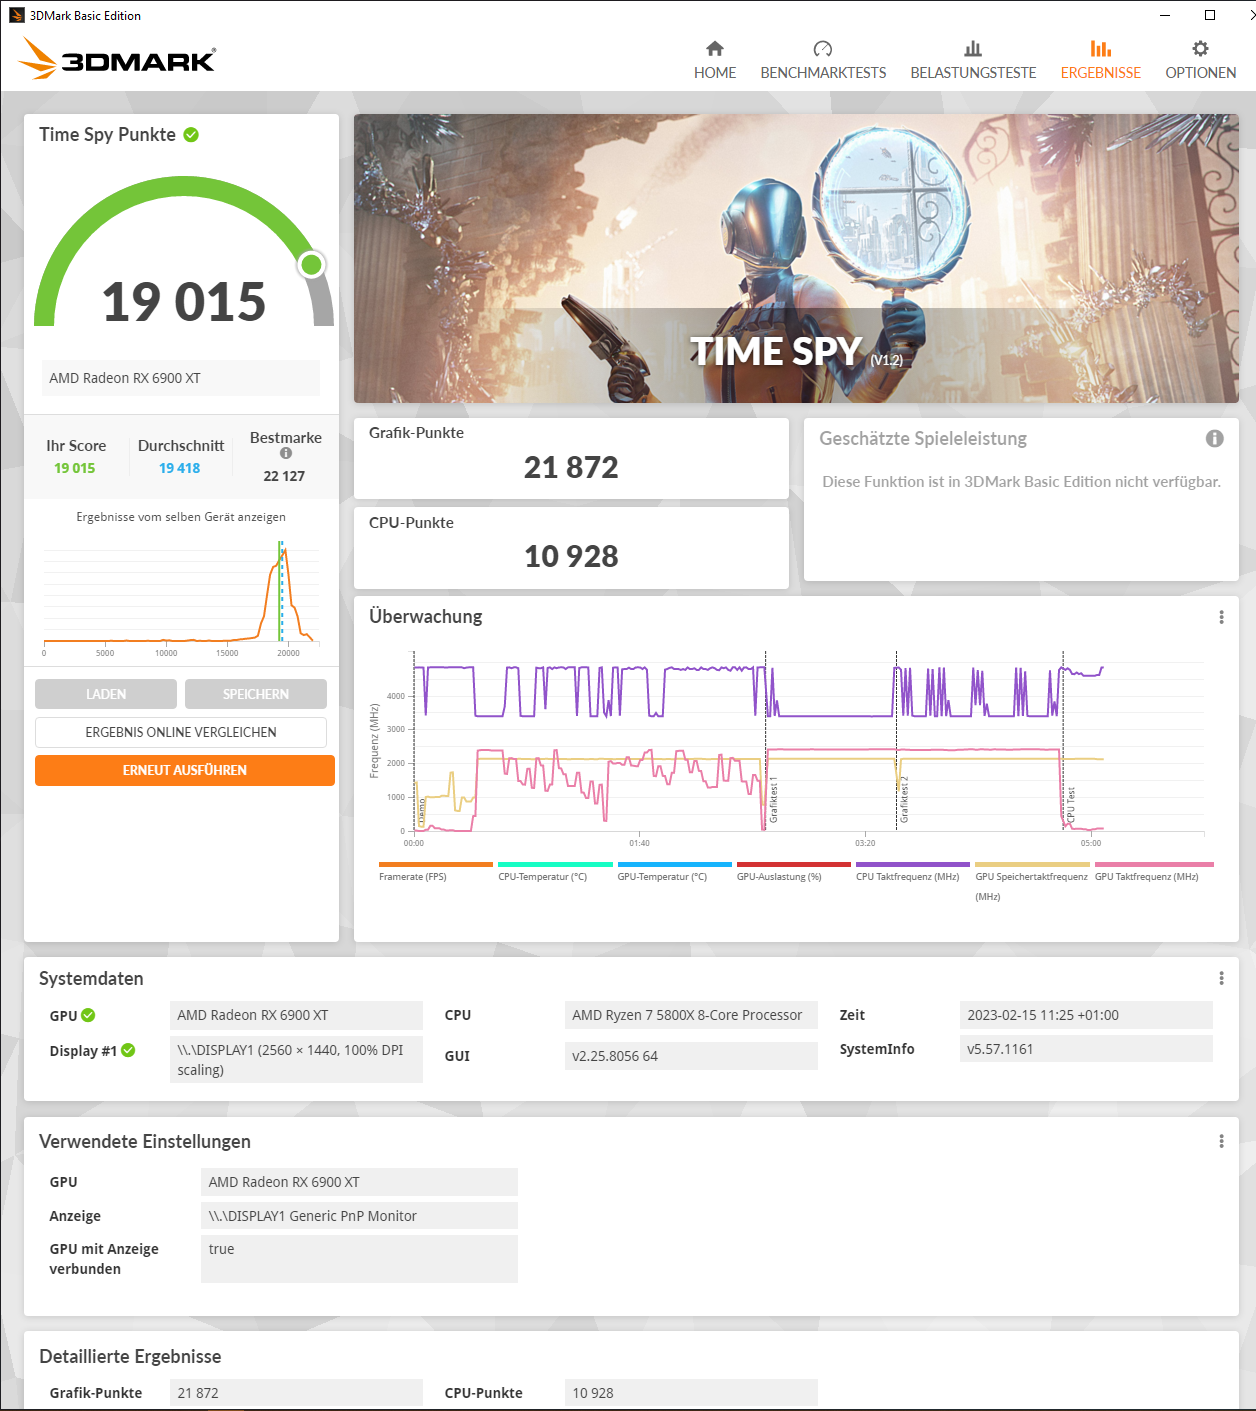Click the score distribution chart
Viewport: 1256px width, 1411px height.
[x=181, y=596]
